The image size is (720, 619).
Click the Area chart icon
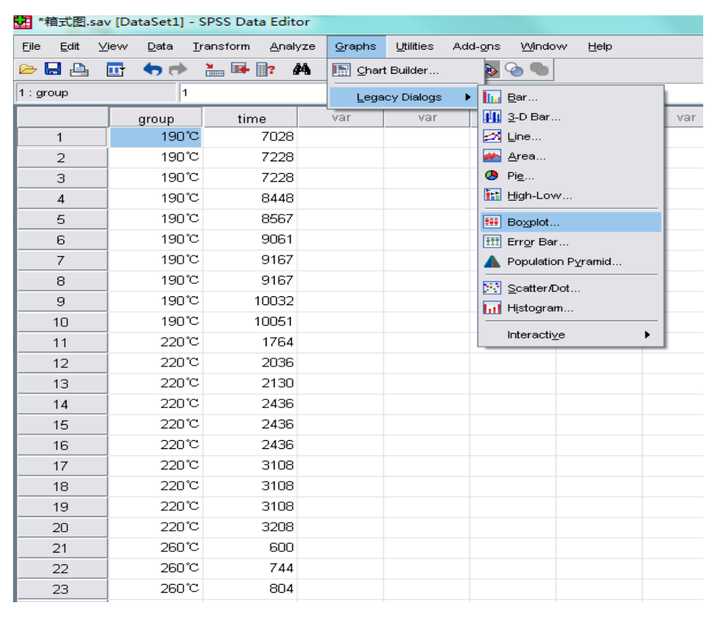(x=492, y=156)
